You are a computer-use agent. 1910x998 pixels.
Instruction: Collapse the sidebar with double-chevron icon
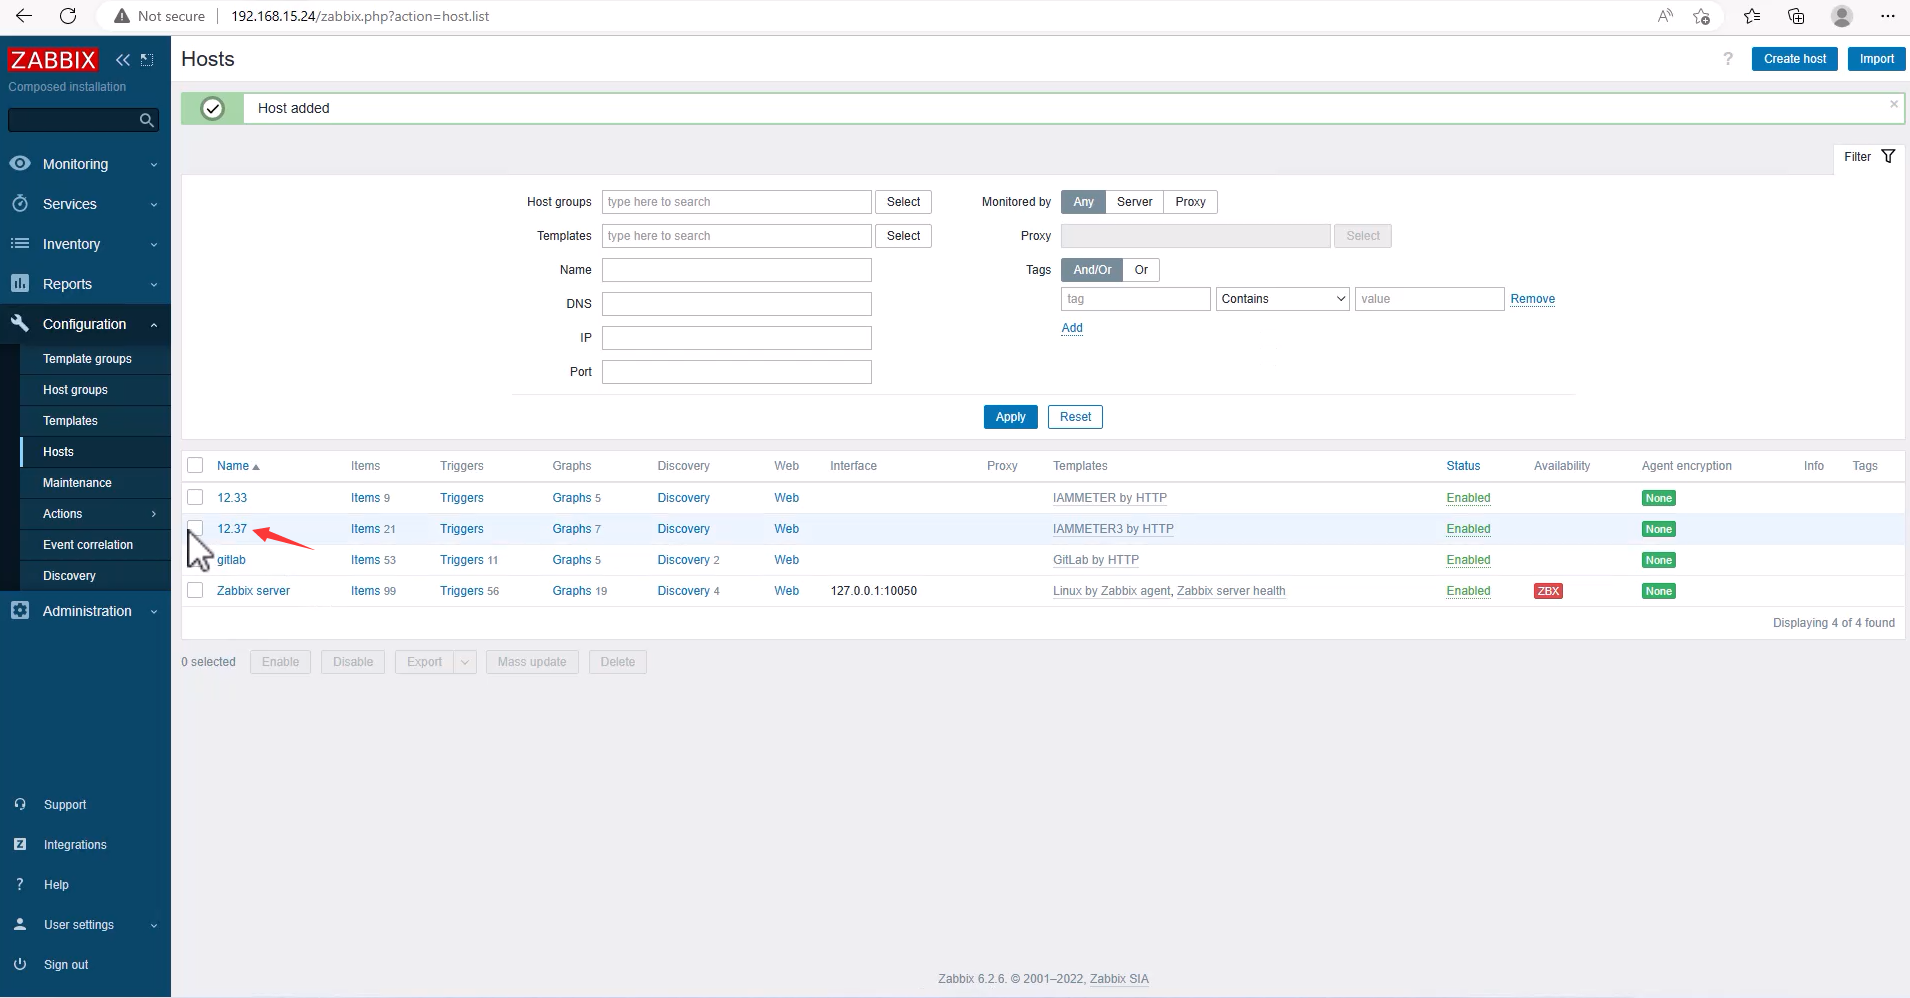[123, 60]
